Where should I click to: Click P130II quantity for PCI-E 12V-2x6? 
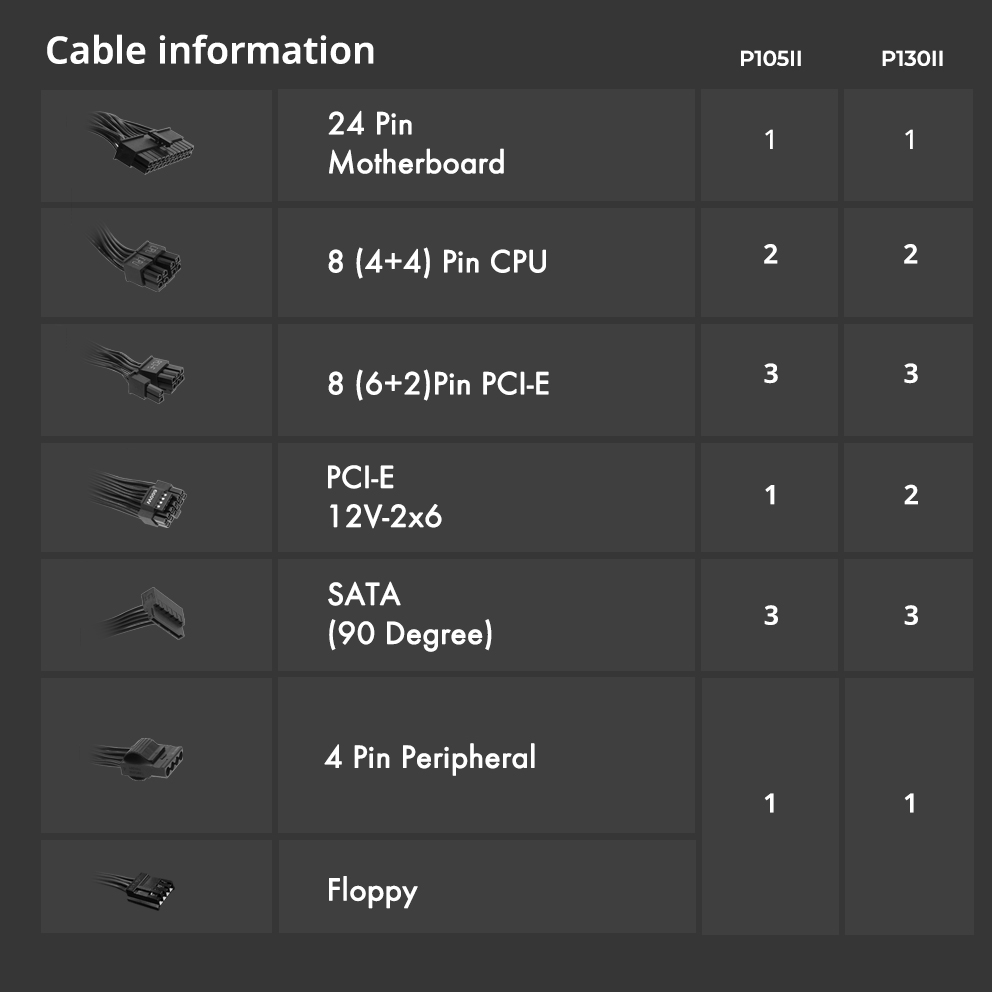pos(910,495)
